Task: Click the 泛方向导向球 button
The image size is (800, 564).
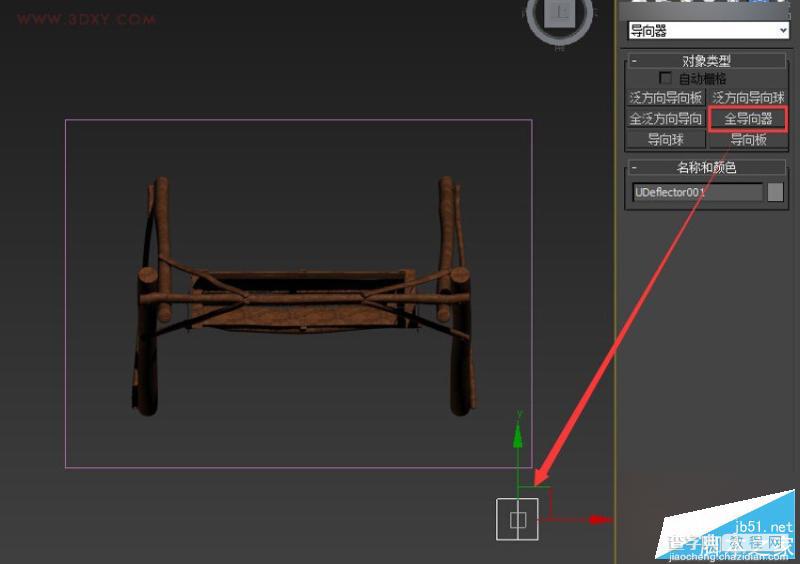Action: pos(748,98)
